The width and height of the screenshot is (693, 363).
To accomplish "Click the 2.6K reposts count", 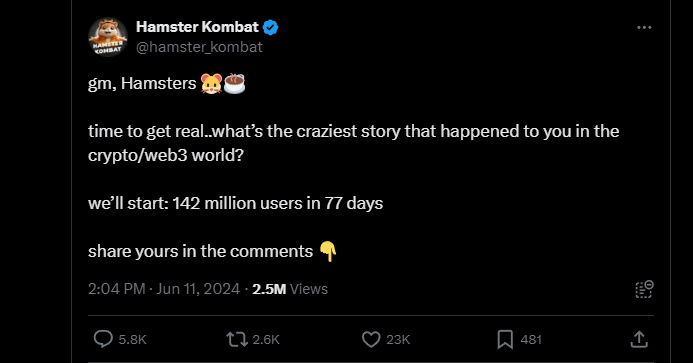I will coord(266,340).
